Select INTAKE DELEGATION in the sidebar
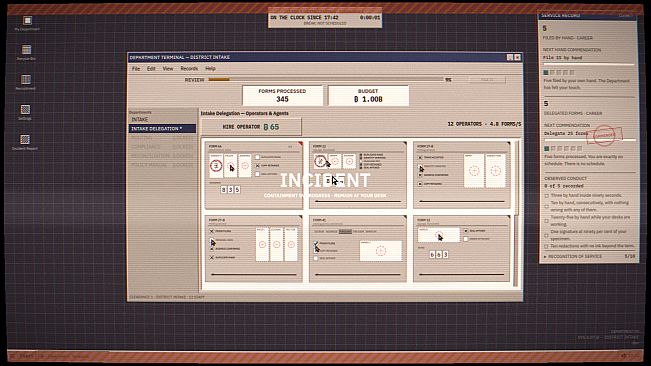651x366 pixels. click(x=162, y=129)
